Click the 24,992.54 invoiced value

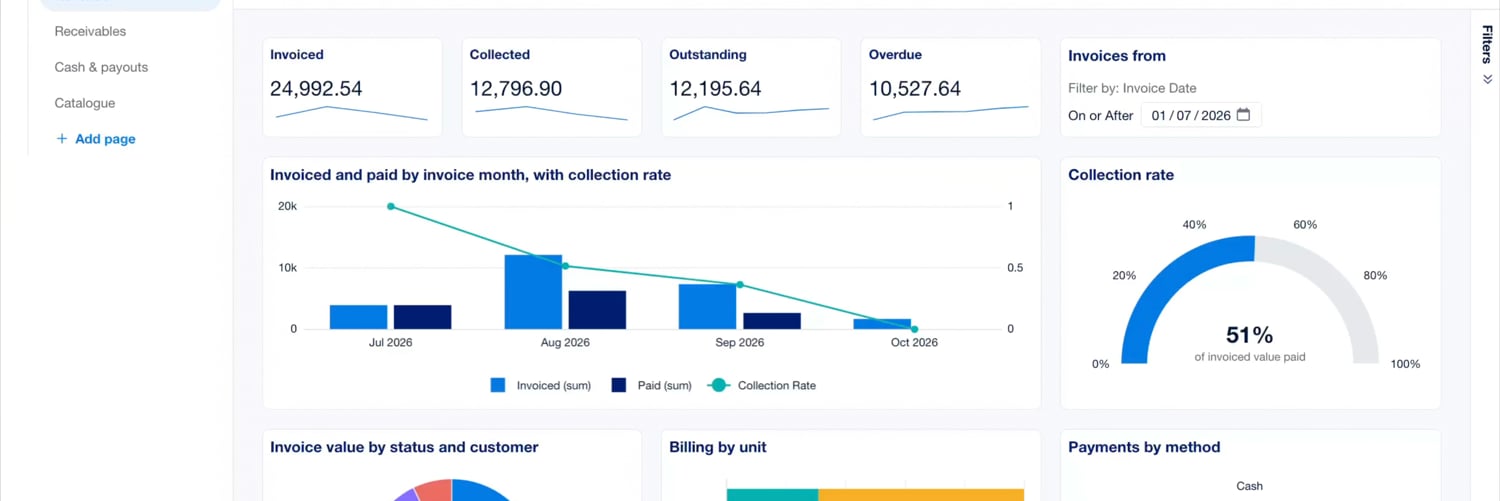316,89
